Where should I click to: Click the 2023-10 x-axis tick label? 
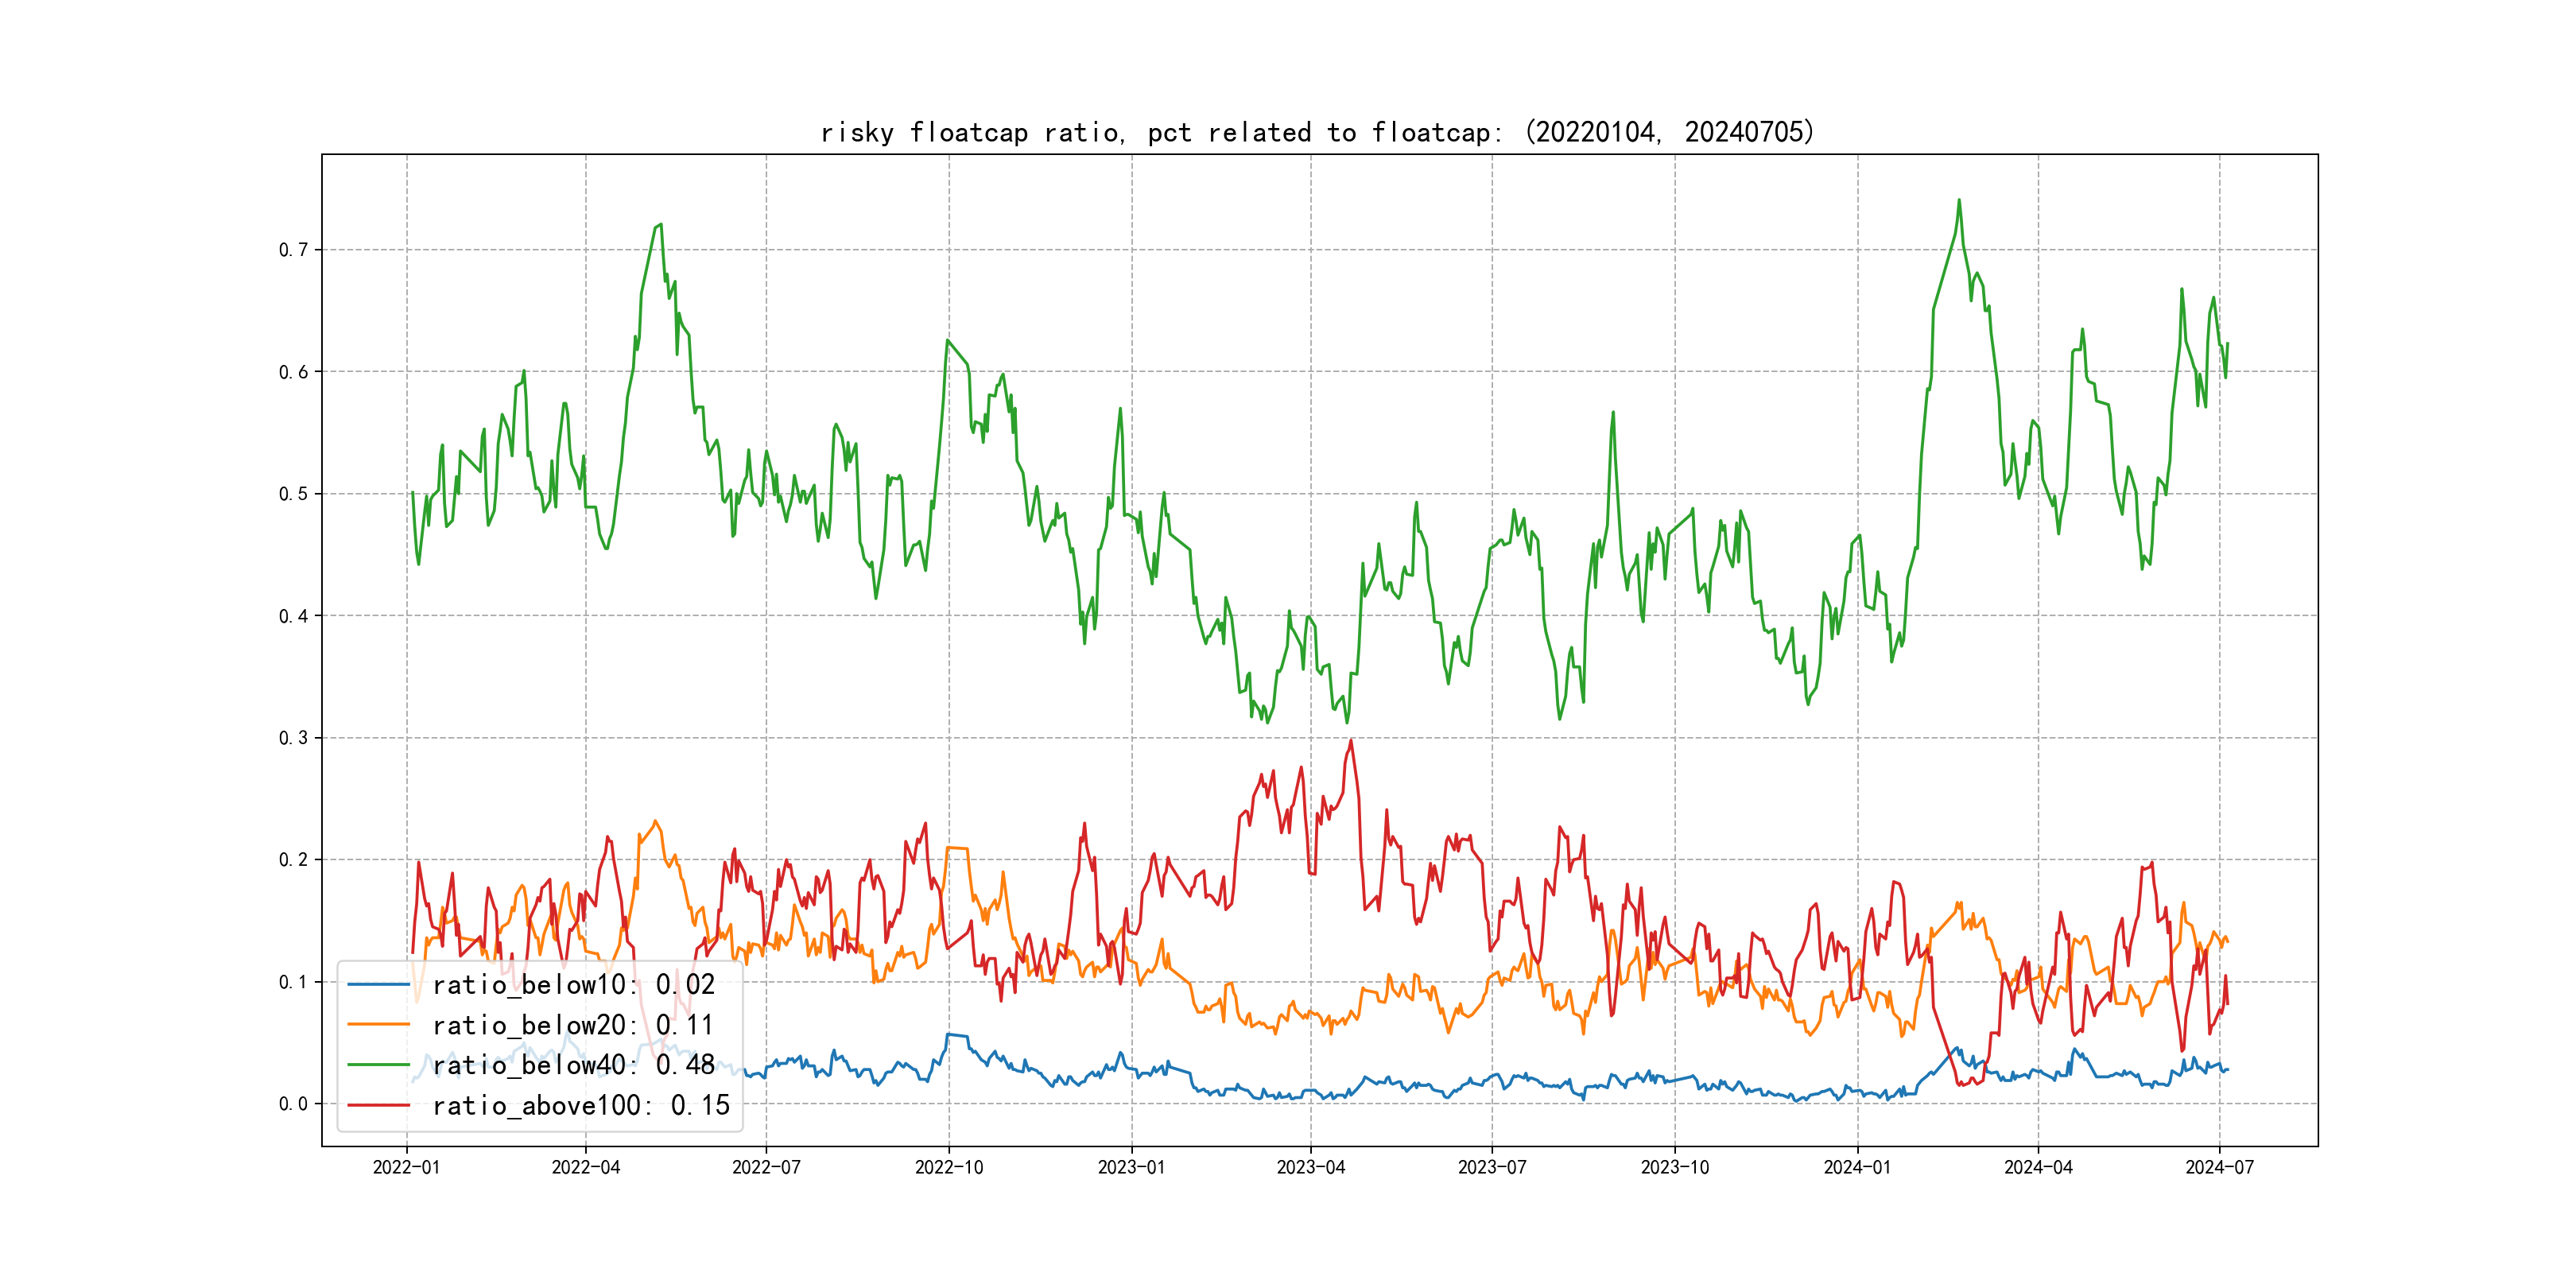point(1675,1167)
